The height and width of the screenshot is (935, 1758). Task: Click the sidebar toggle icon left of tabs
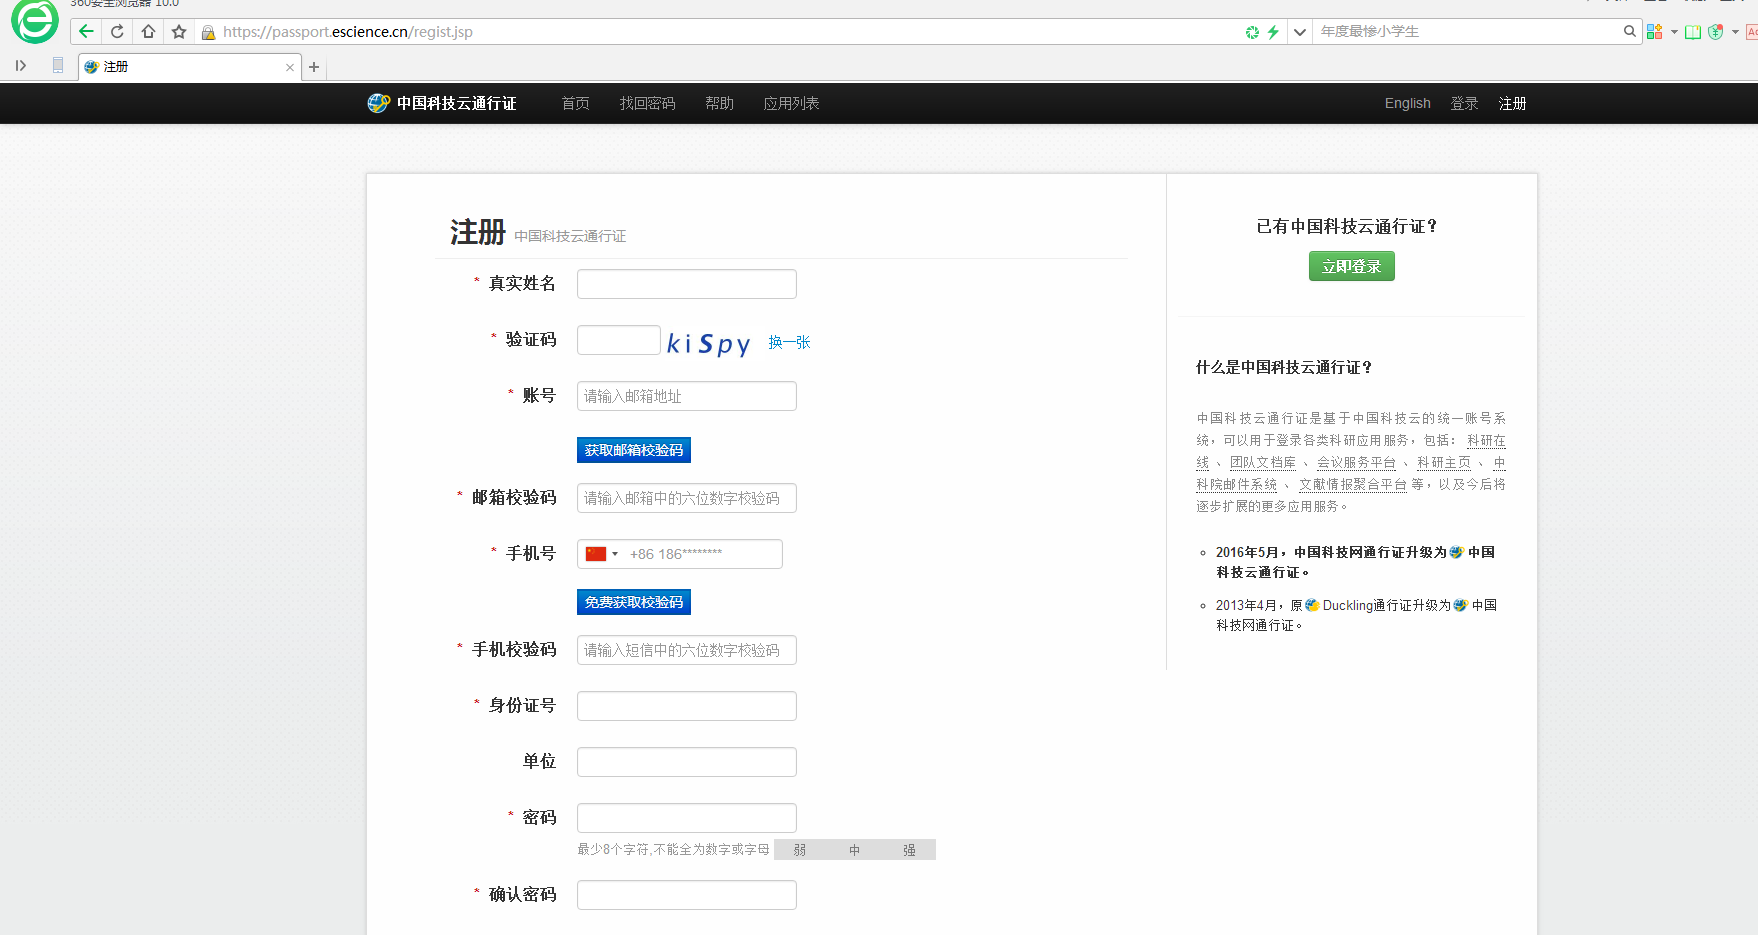pos(20,66)
